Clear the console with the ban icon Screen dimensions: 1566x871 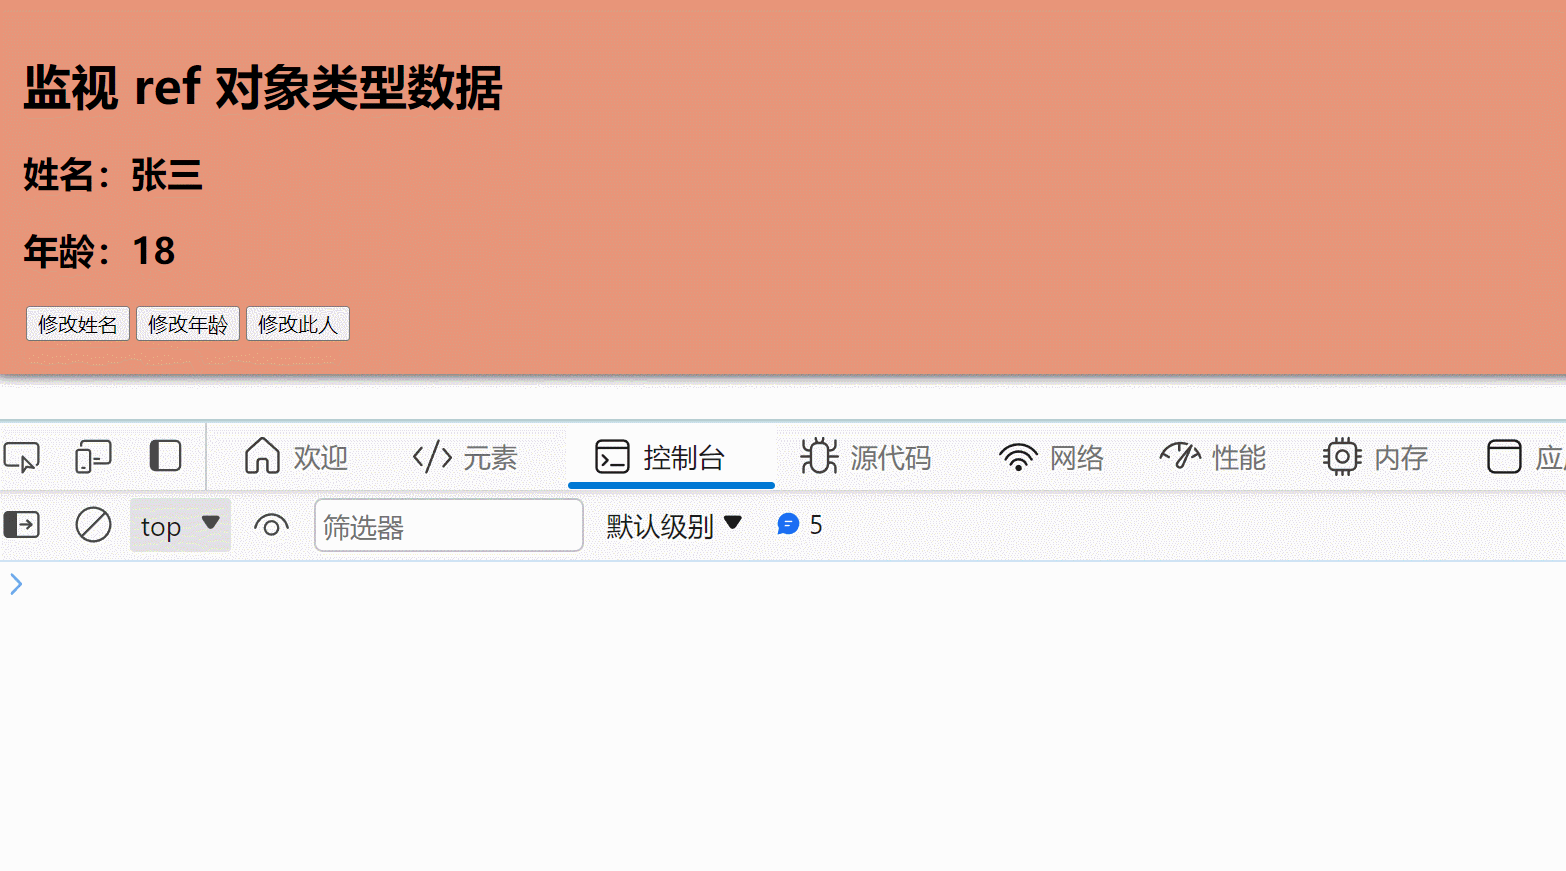[93, 524]
